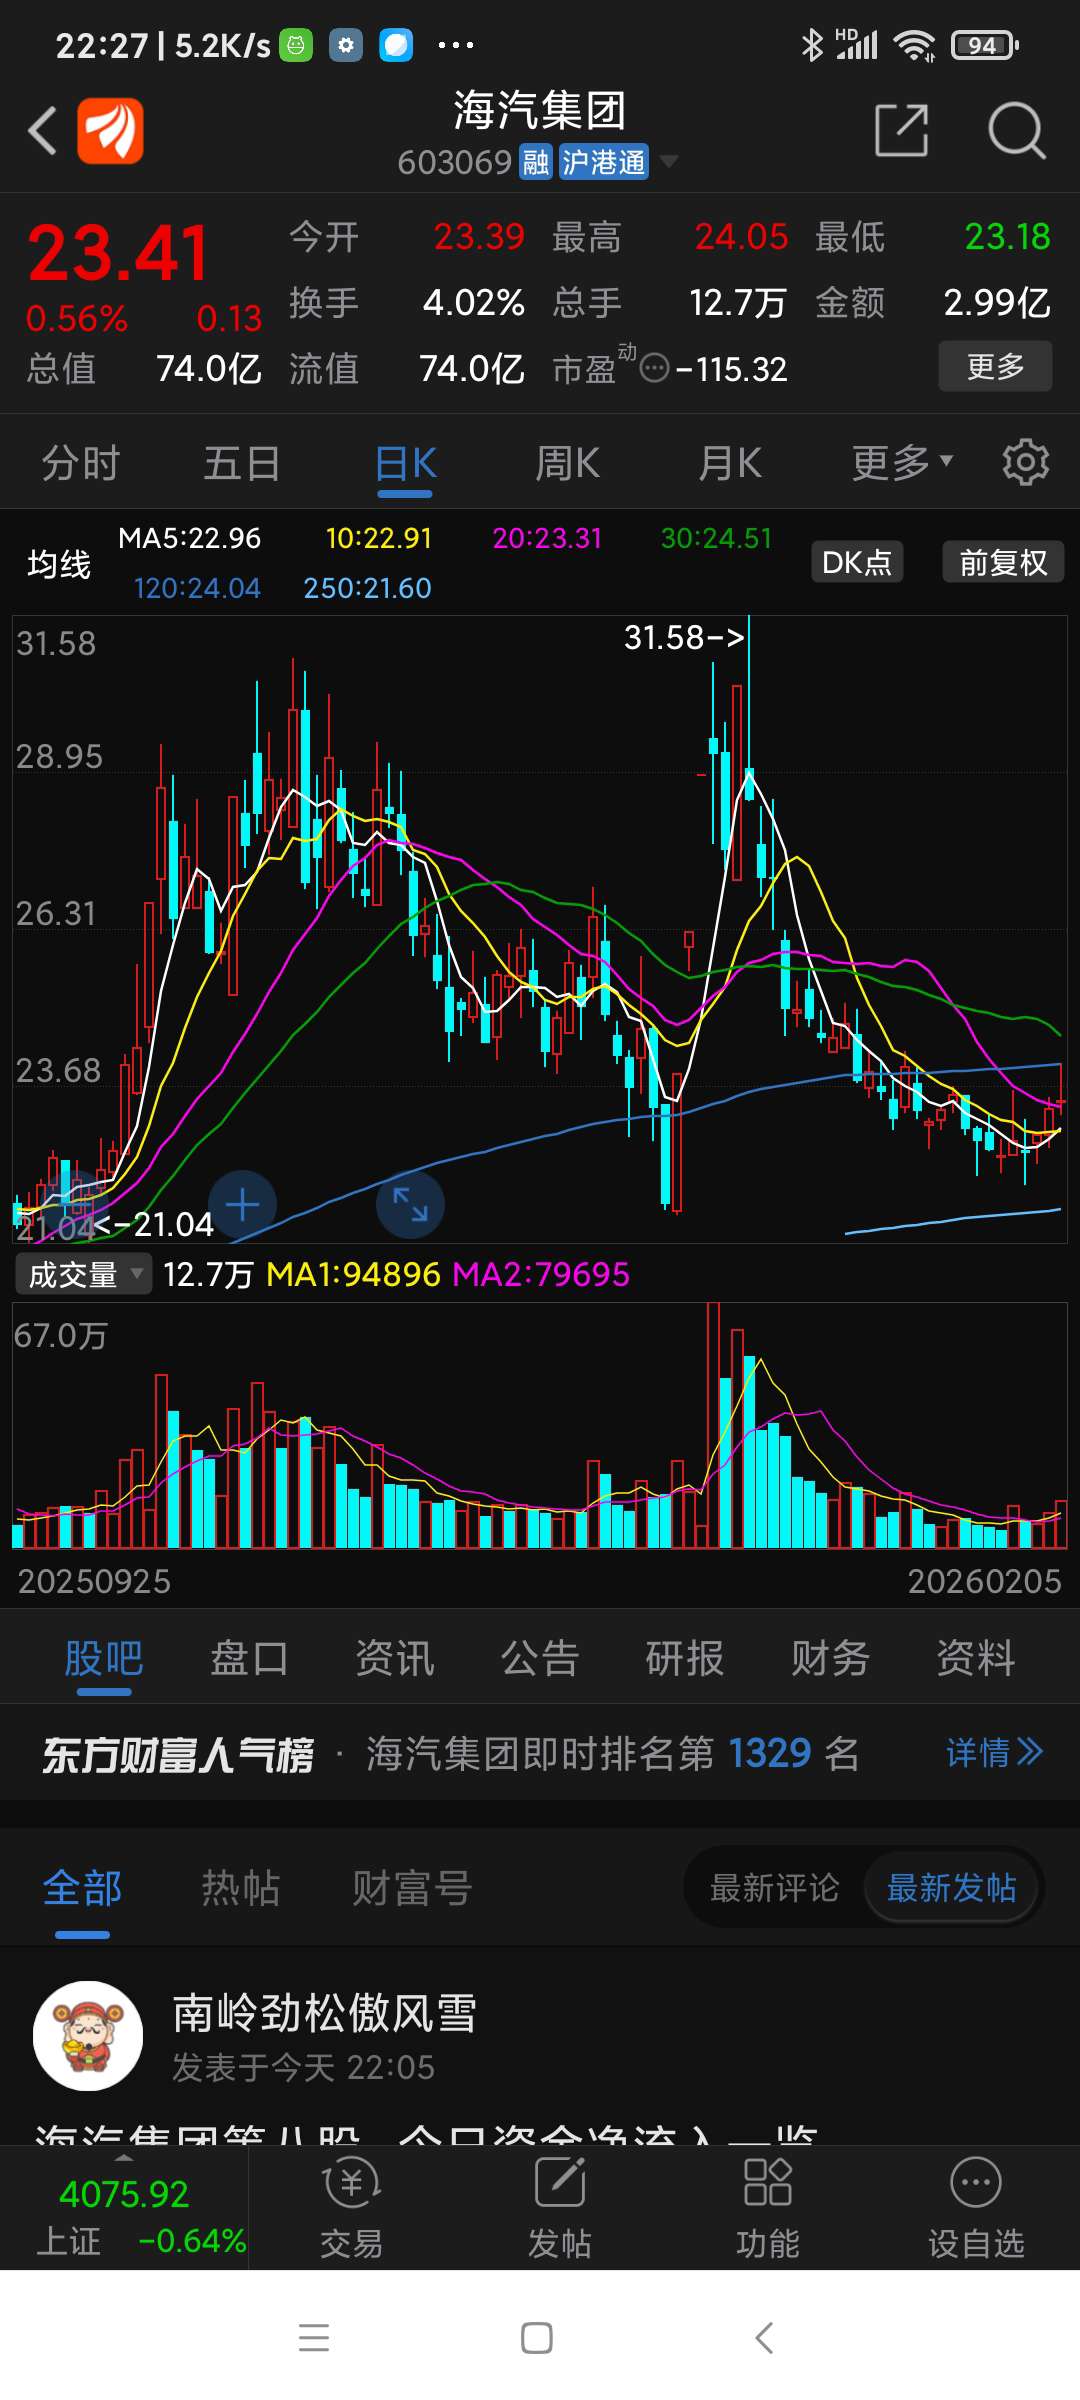Tap the plus zoom button on chart
This screenshot has height=2400, width=1080.
pyautogui.click(x=242, y=1204)
